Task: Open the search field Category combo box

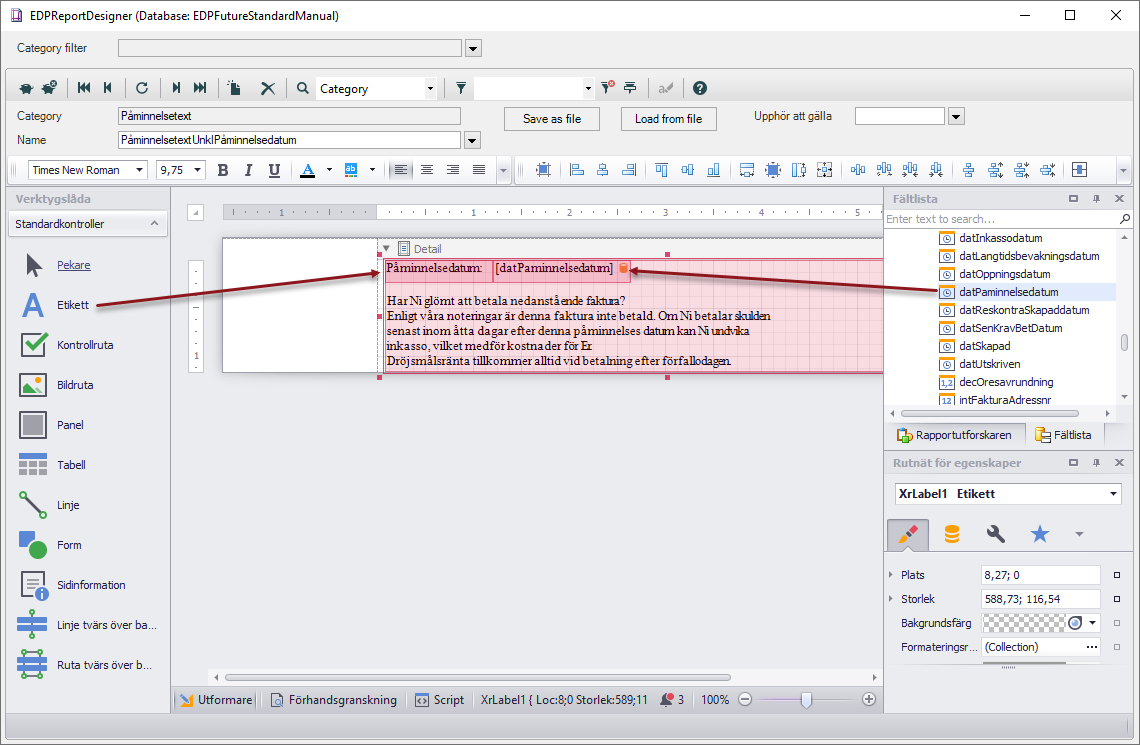Action: [x=430, y=89]
